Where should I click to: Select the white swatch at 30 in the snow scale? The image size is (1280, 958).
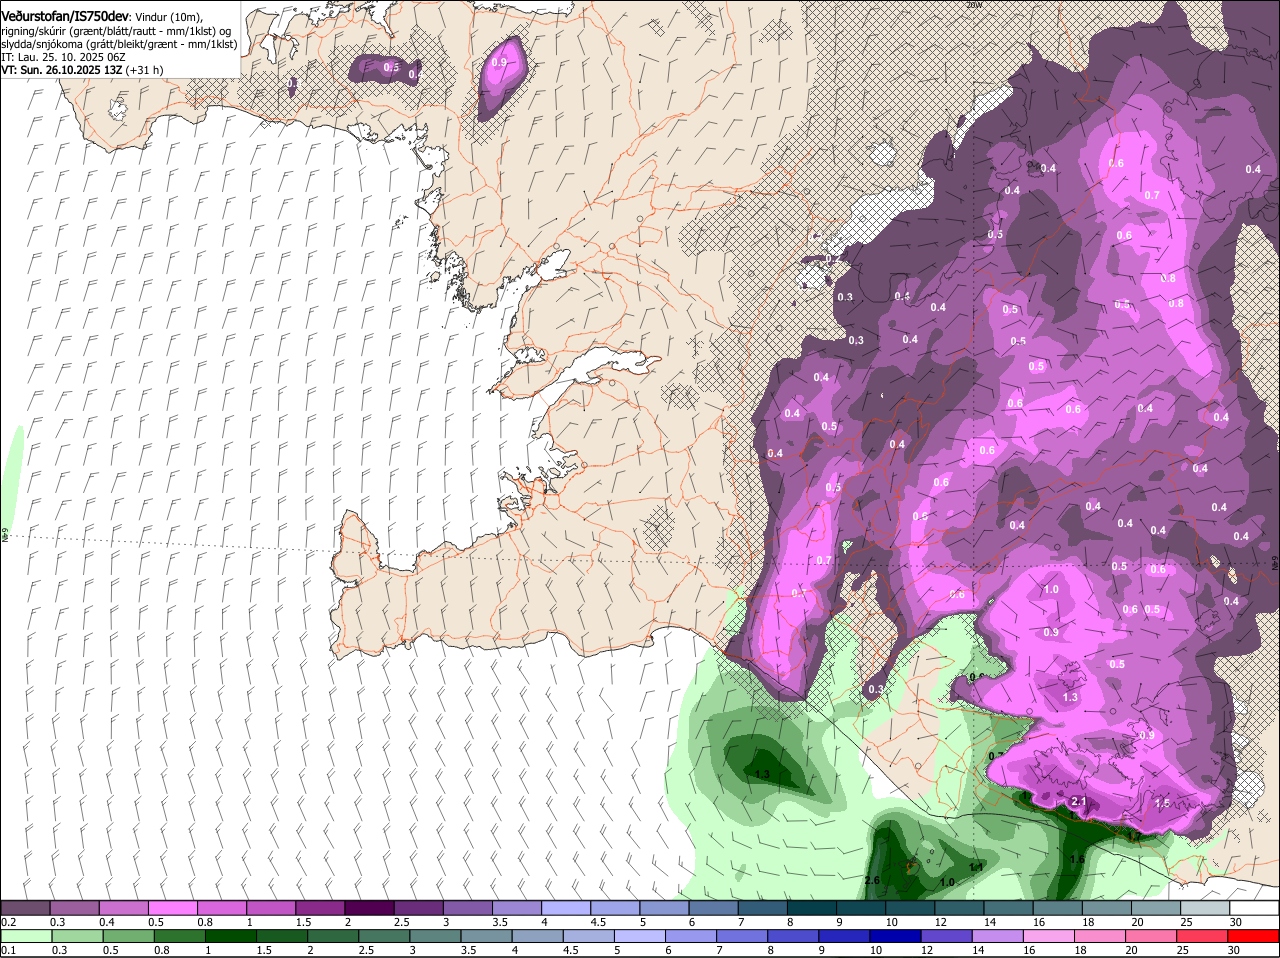1254,907
